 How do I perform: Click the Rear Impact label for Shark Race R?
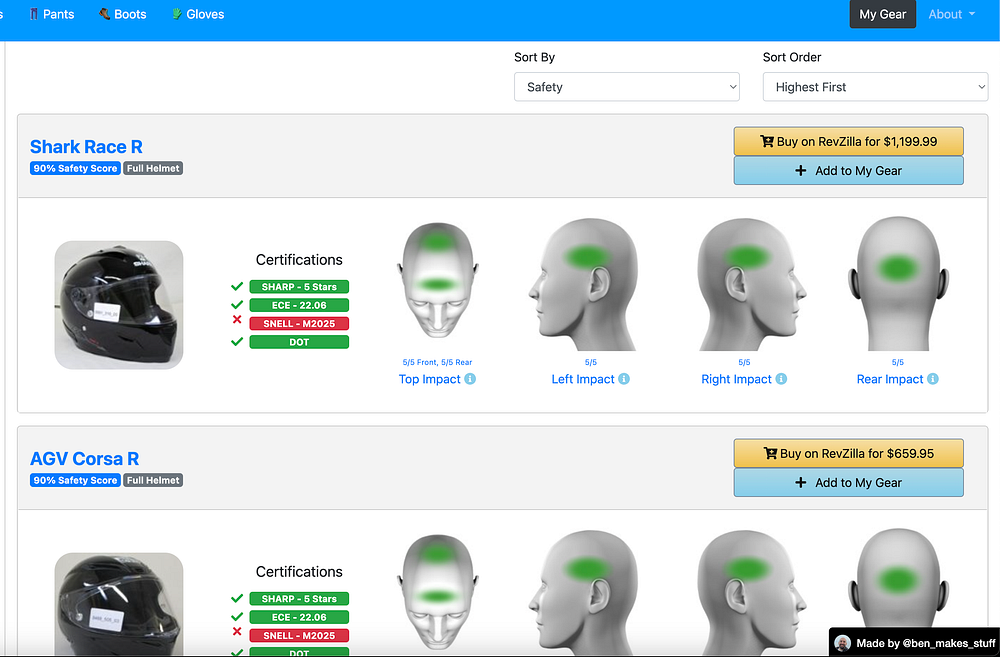coord(890,379)
